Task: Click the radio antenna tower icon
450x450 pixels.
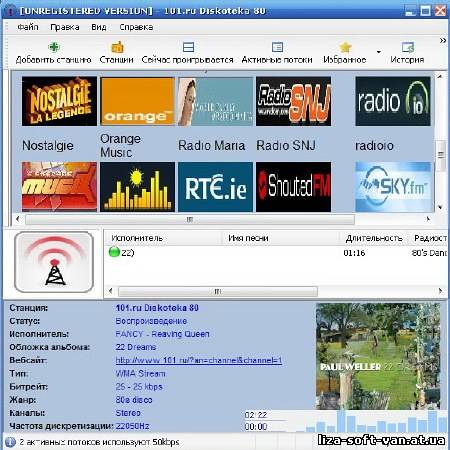Action: tap(54, 262)
